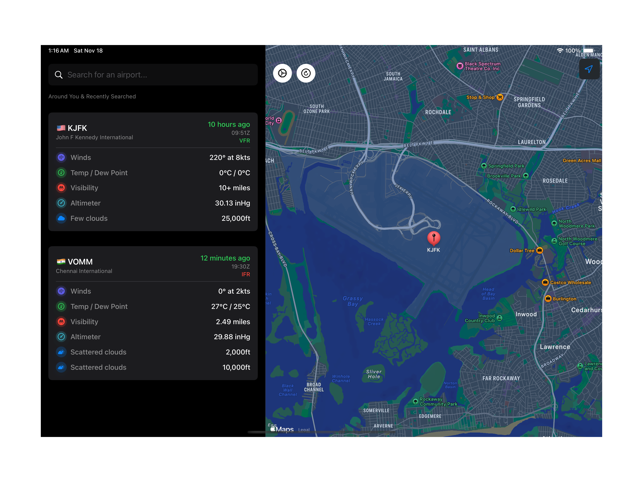Click the India flag beside VOMM
Viewport: 643px width, 482px height.
(61, 262)
